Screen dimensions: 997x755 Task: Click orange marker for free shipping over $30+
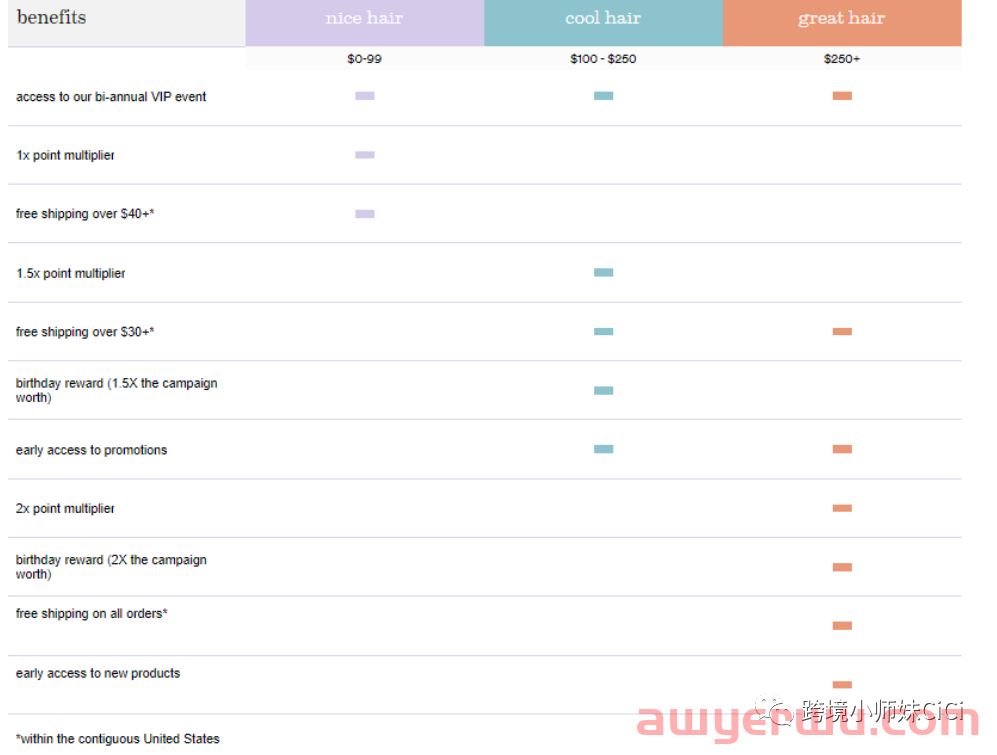tap(842, 331)
